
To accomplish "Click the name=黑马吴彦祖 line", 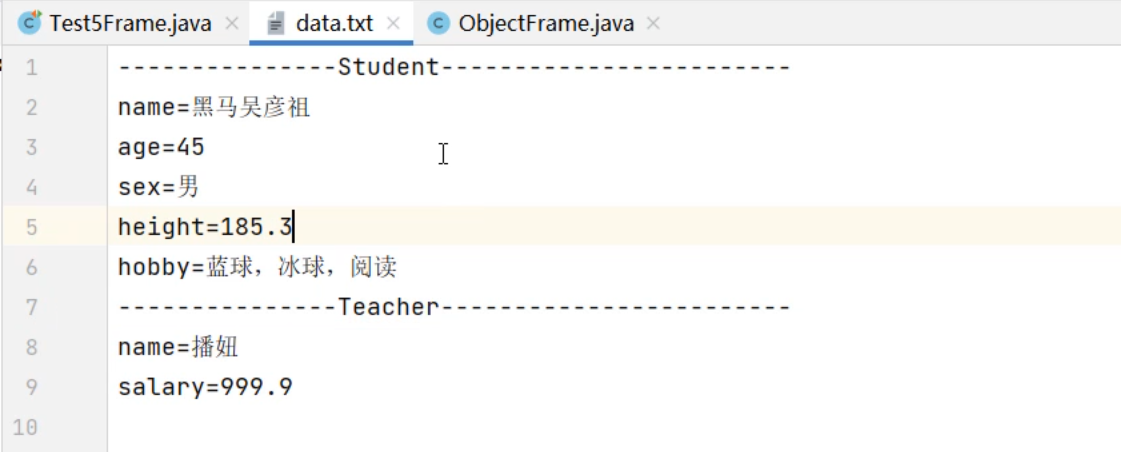I will (214, 108).
